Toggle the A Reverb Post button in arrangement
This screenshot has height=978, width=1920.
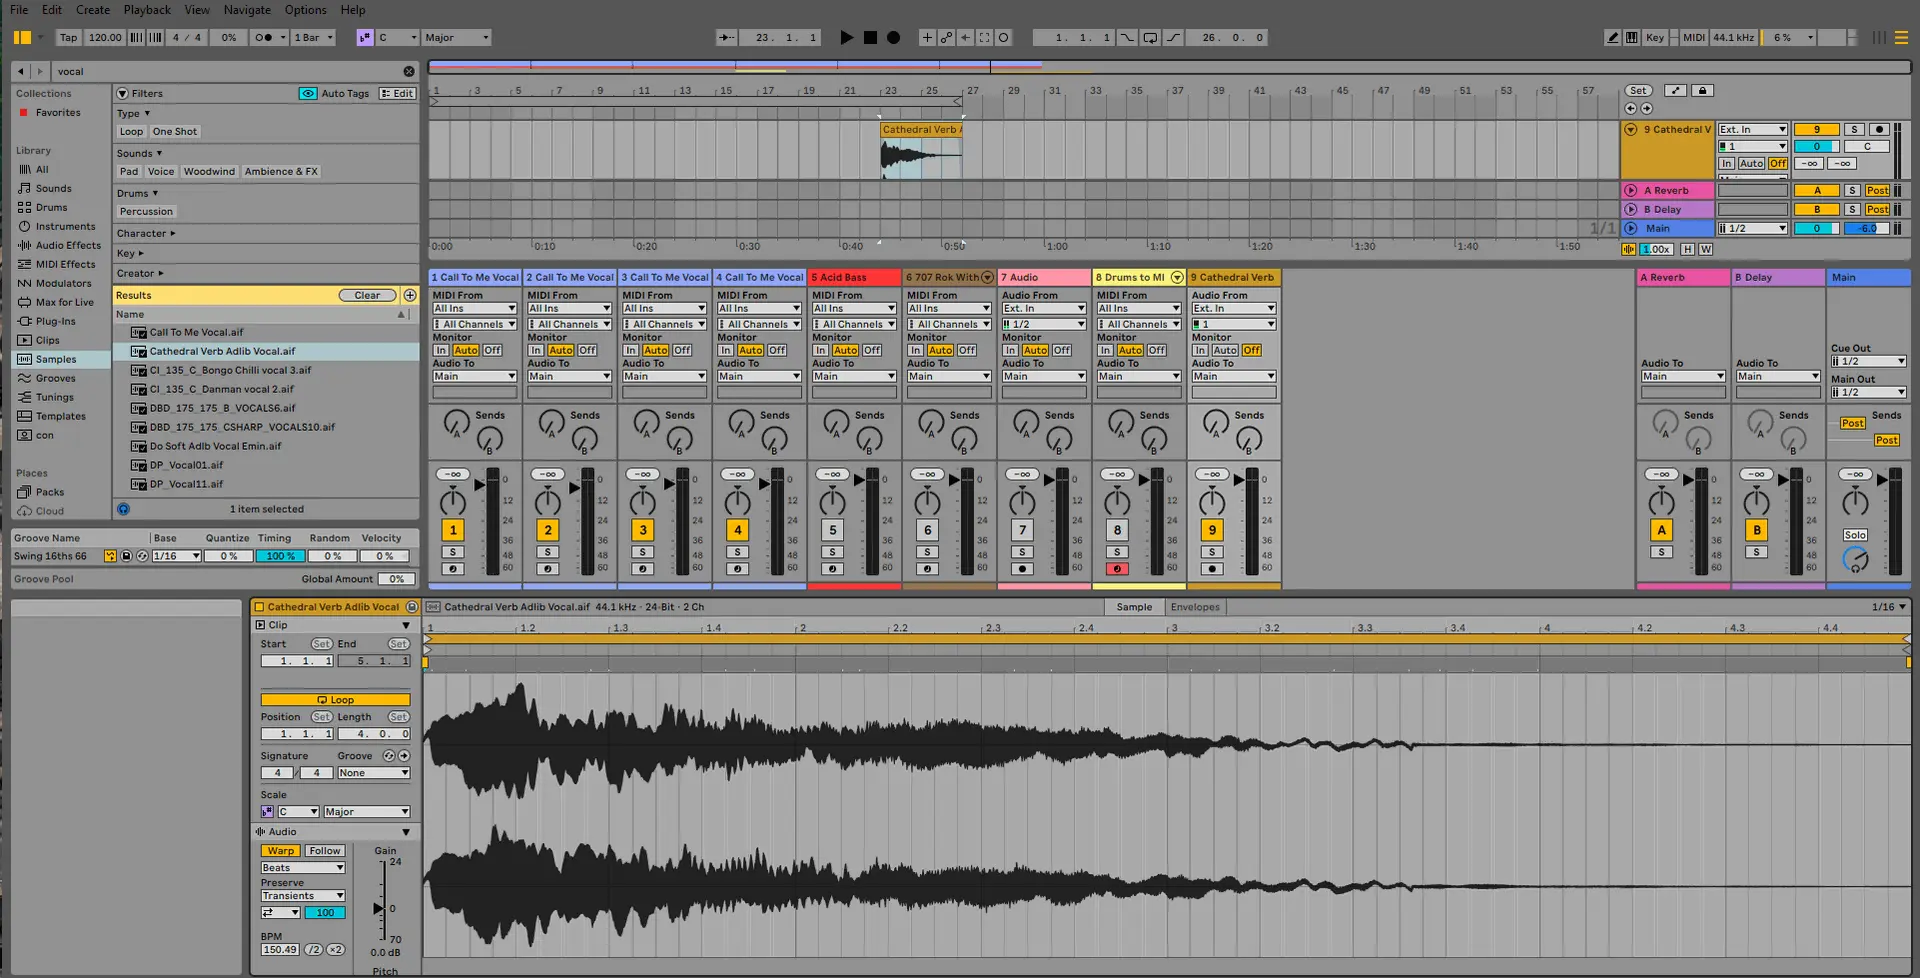pos(1877,190)
